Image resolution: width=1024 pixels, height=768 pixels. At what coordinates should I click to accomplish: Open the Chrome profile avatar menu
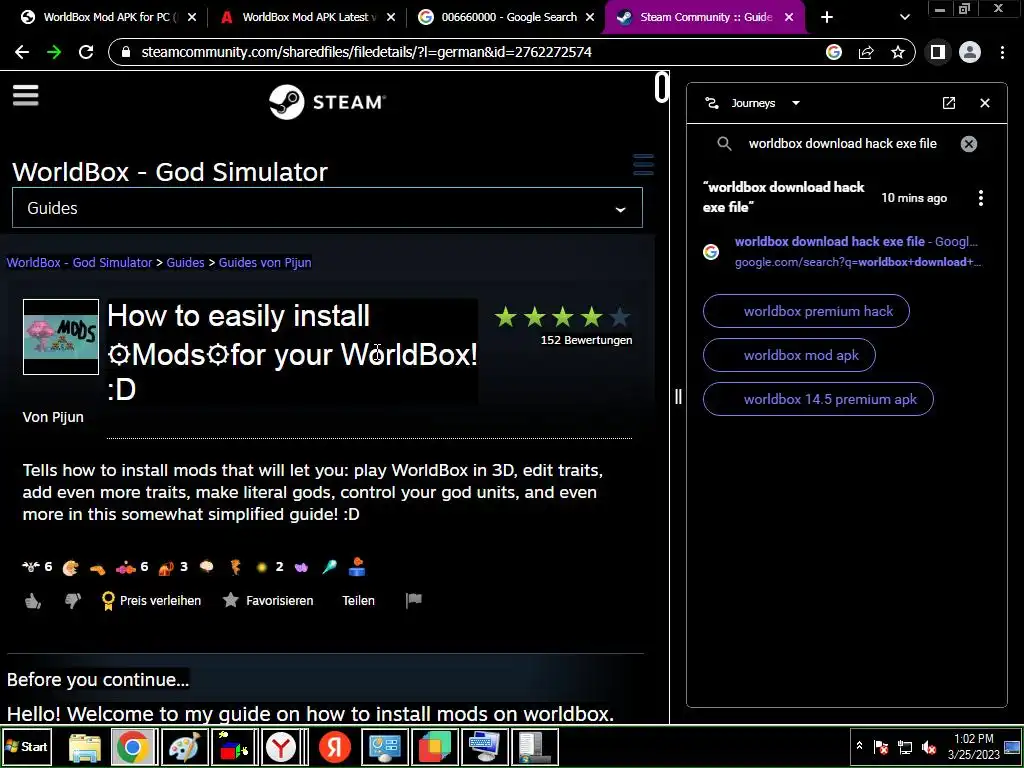pos(970,52)
